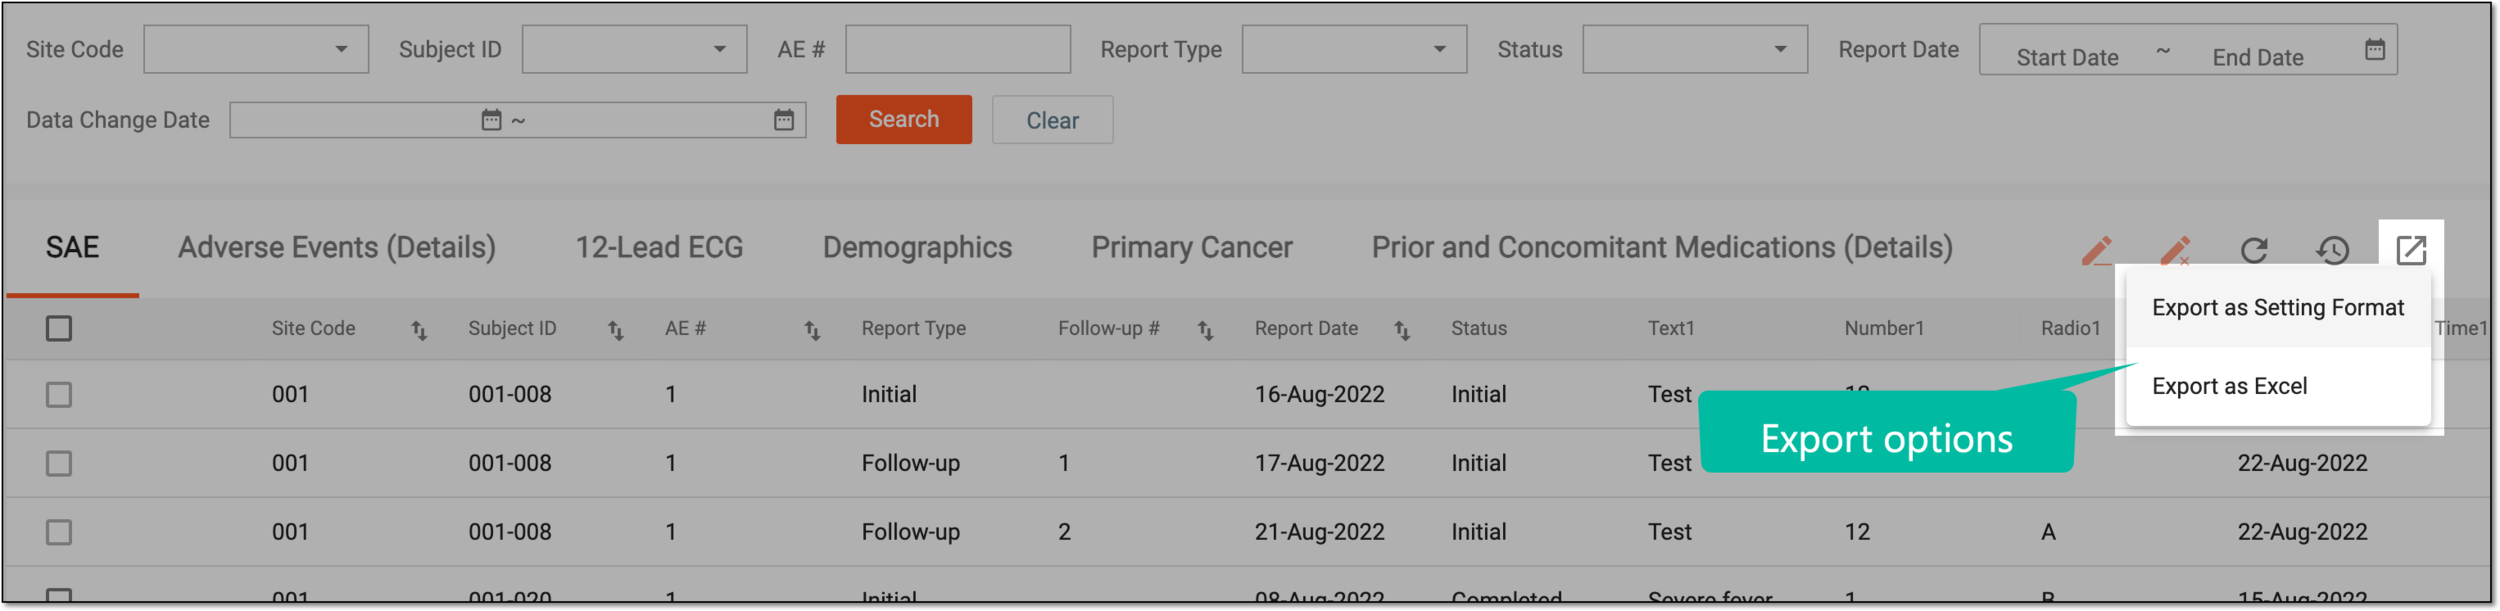This screenshot has height=611, width=2500.
Task: Open Prior and Concomitant Medications (Details) tab
Action: pyautogui.click(x=1662, y=247)
